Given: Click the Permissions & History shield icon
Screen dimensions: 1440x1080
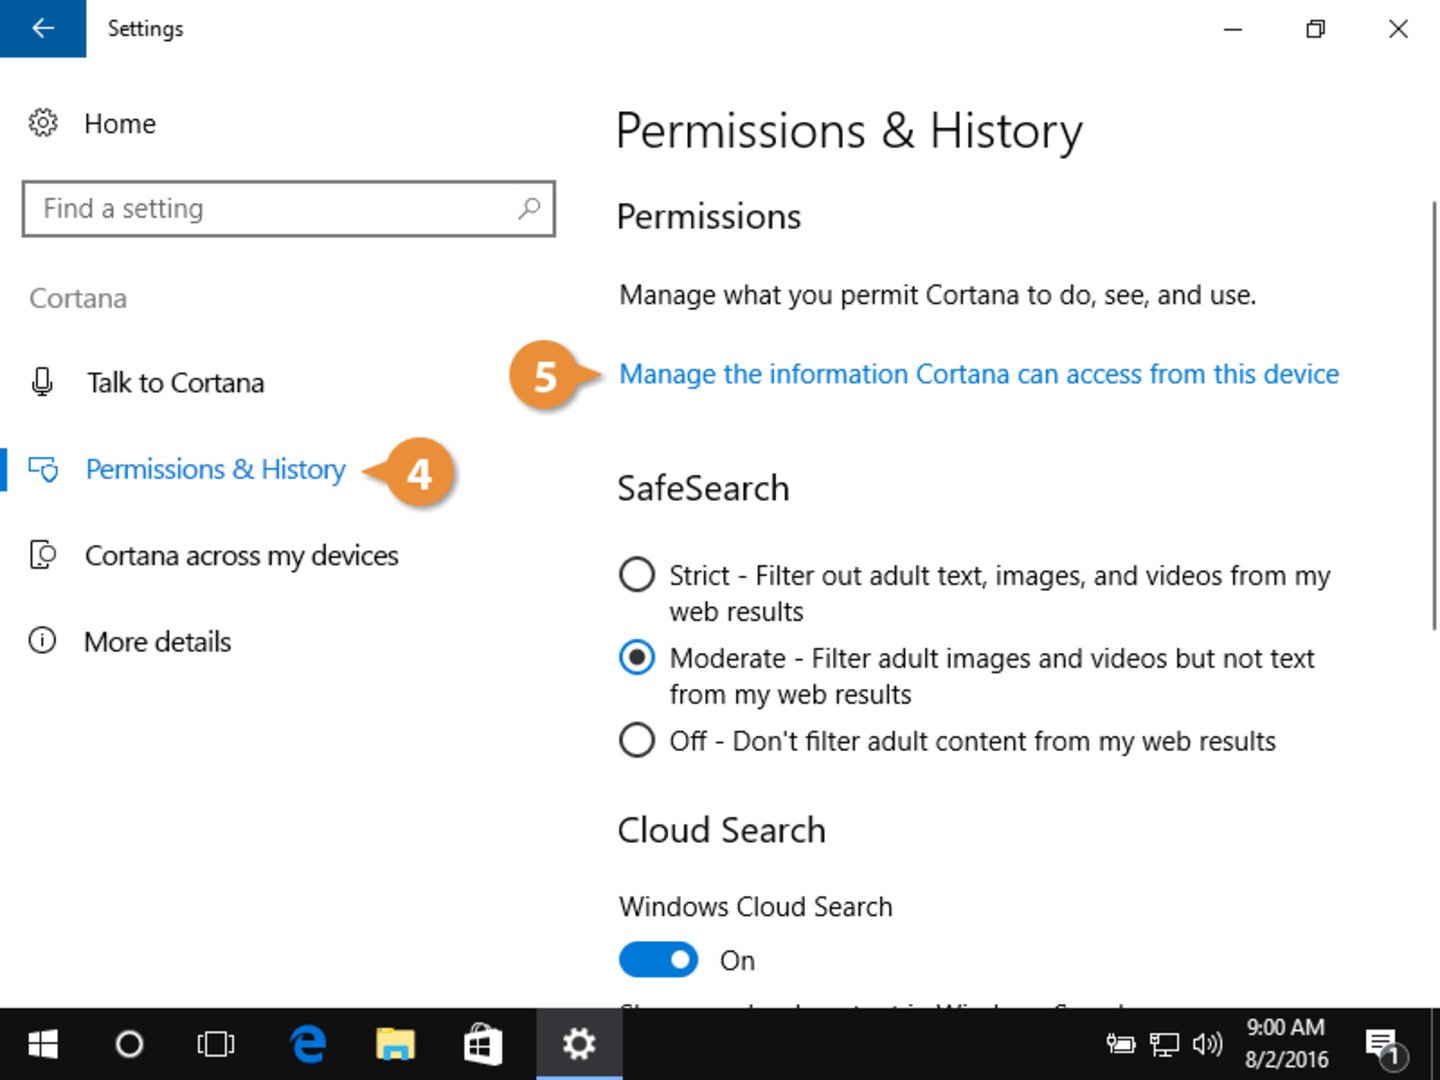Looking at the screenshot, I should click(x=43, y=469).
